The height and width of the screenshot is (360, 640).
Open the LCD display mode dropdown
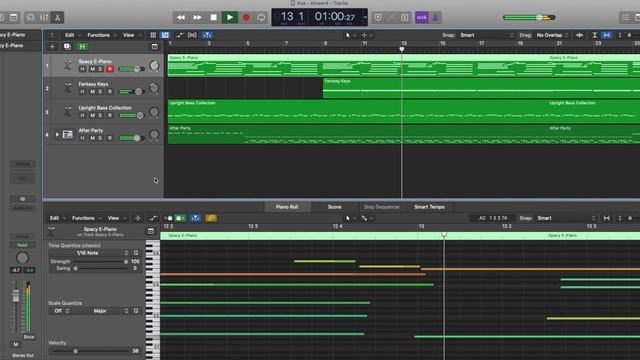(x=365, y=18)
